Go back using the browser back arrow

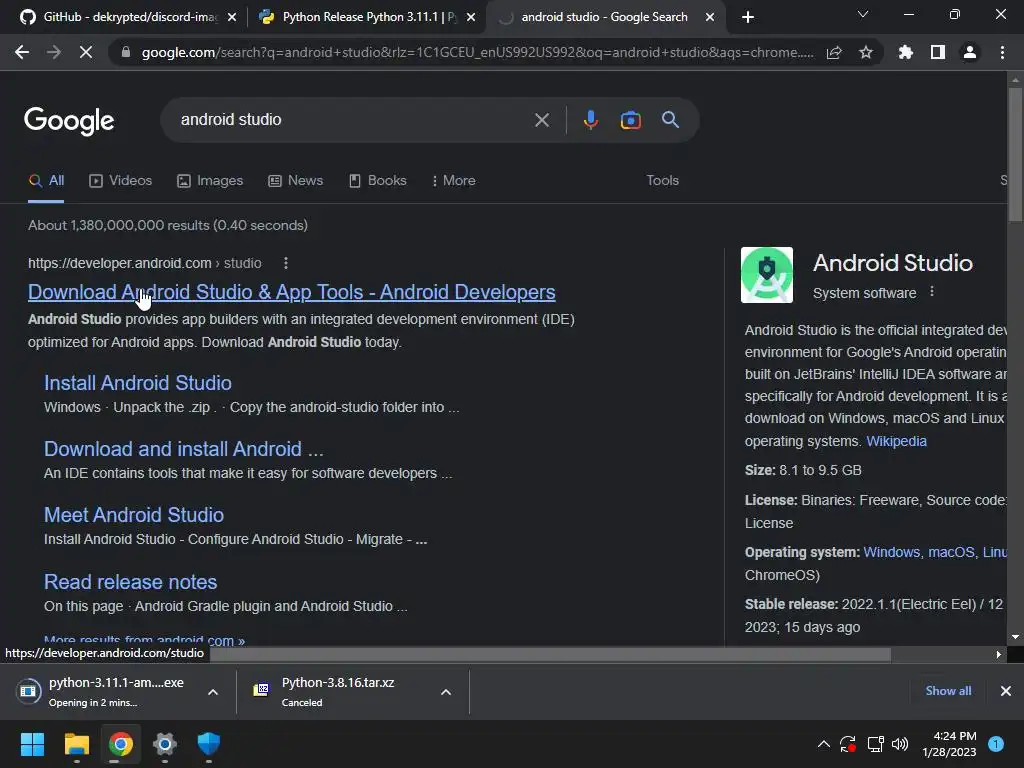click(x=22, y=52)
